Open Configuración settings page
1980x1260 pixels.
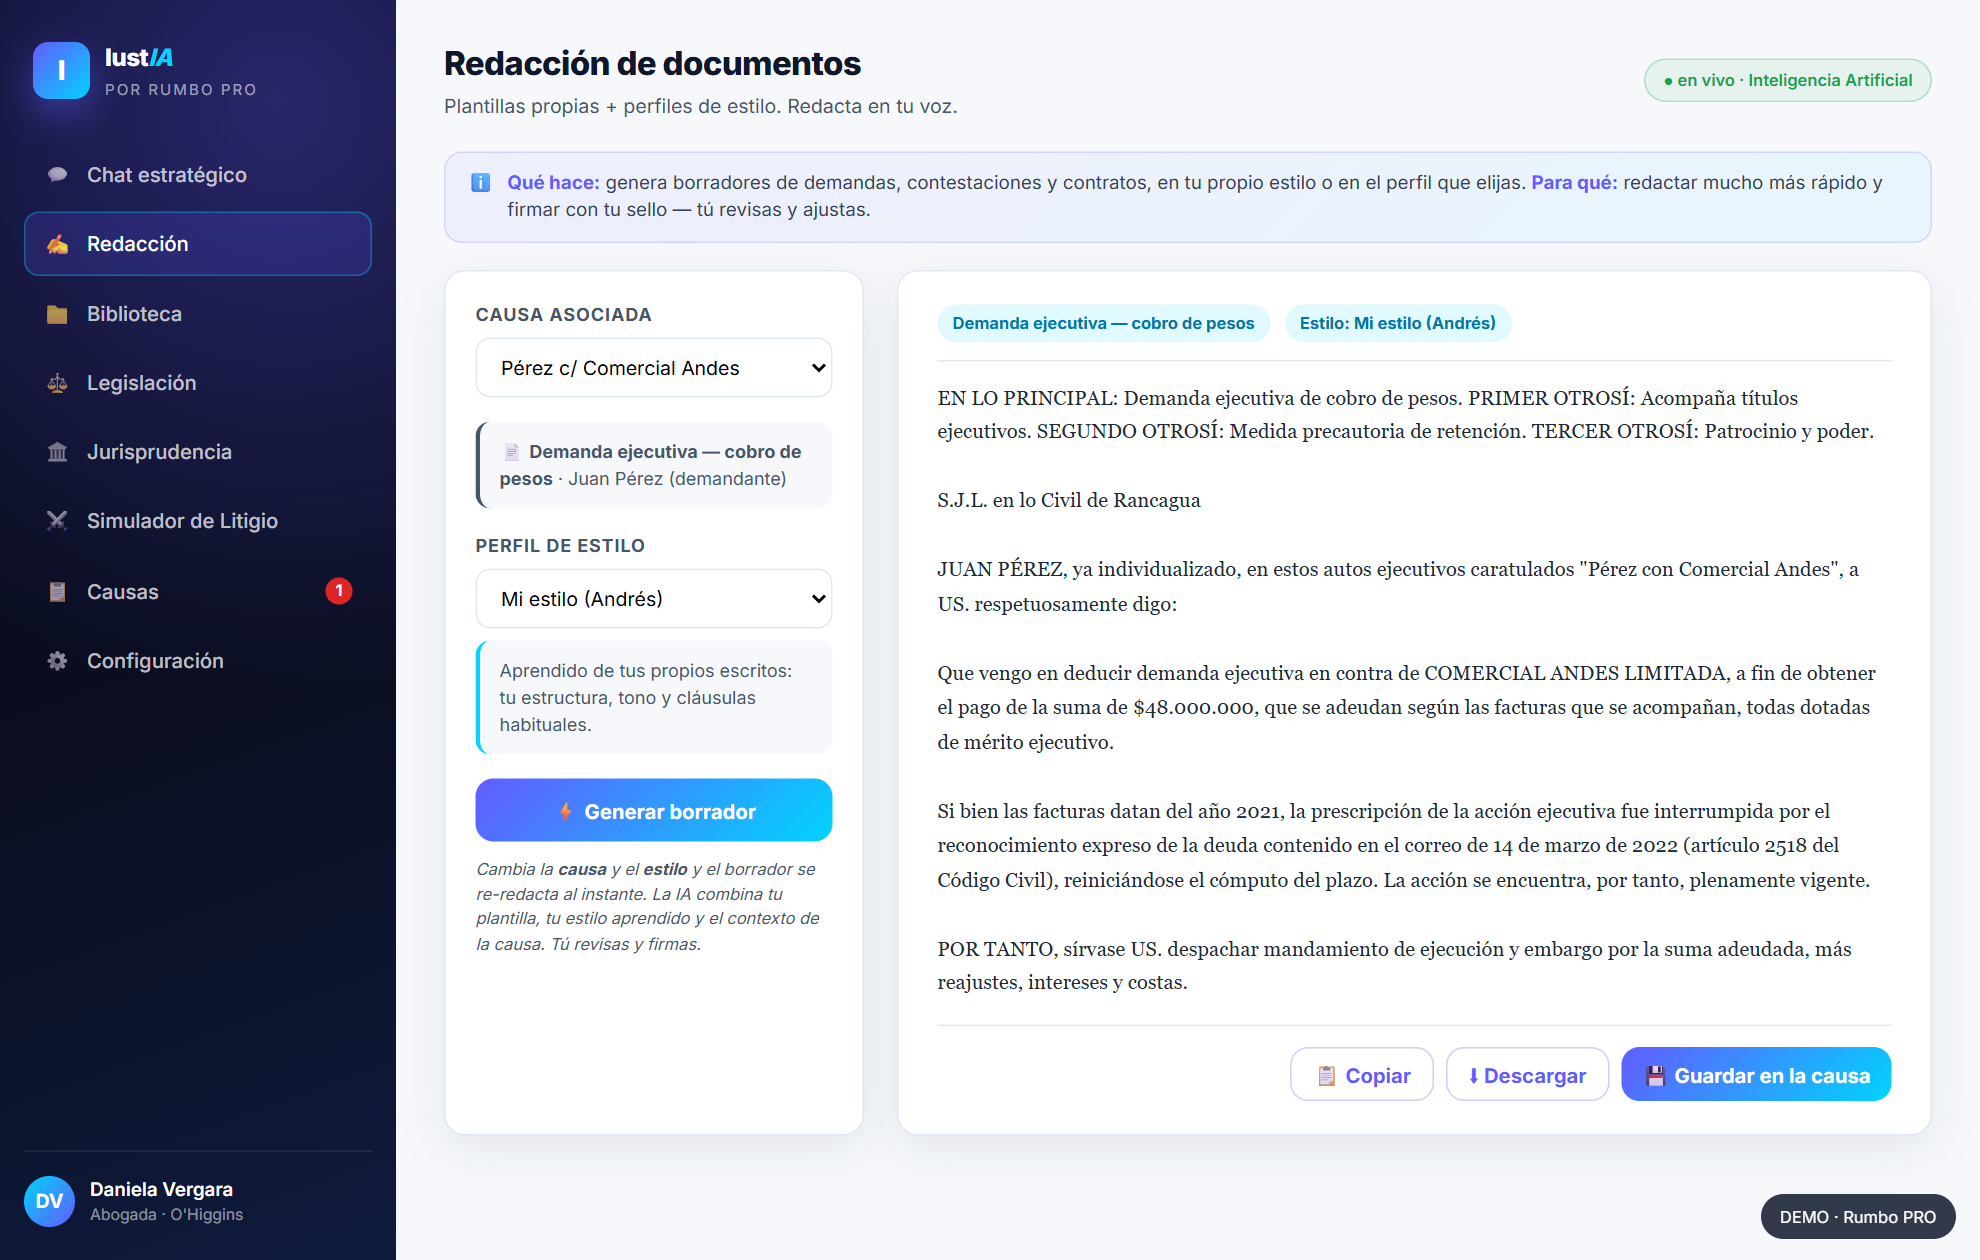coord(198,661)
